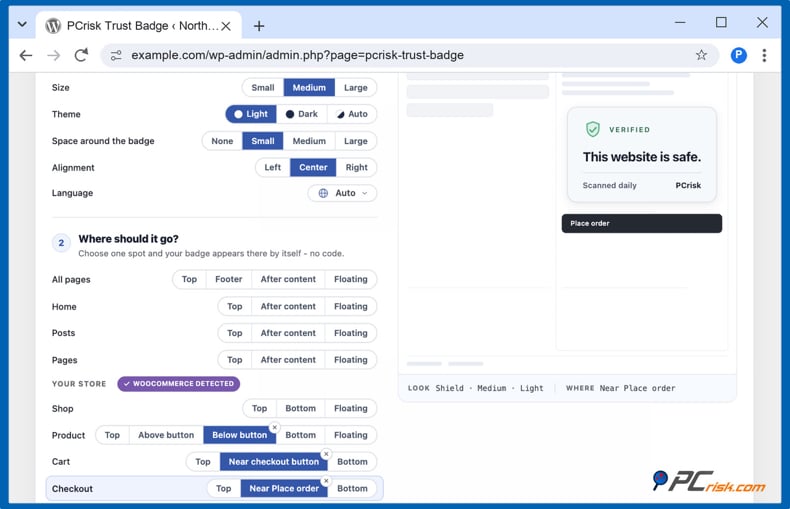Image resolution: width=790 pixels, height=509 pixels.
Task: Click the Place order preview button
Action: pos(641,223)
